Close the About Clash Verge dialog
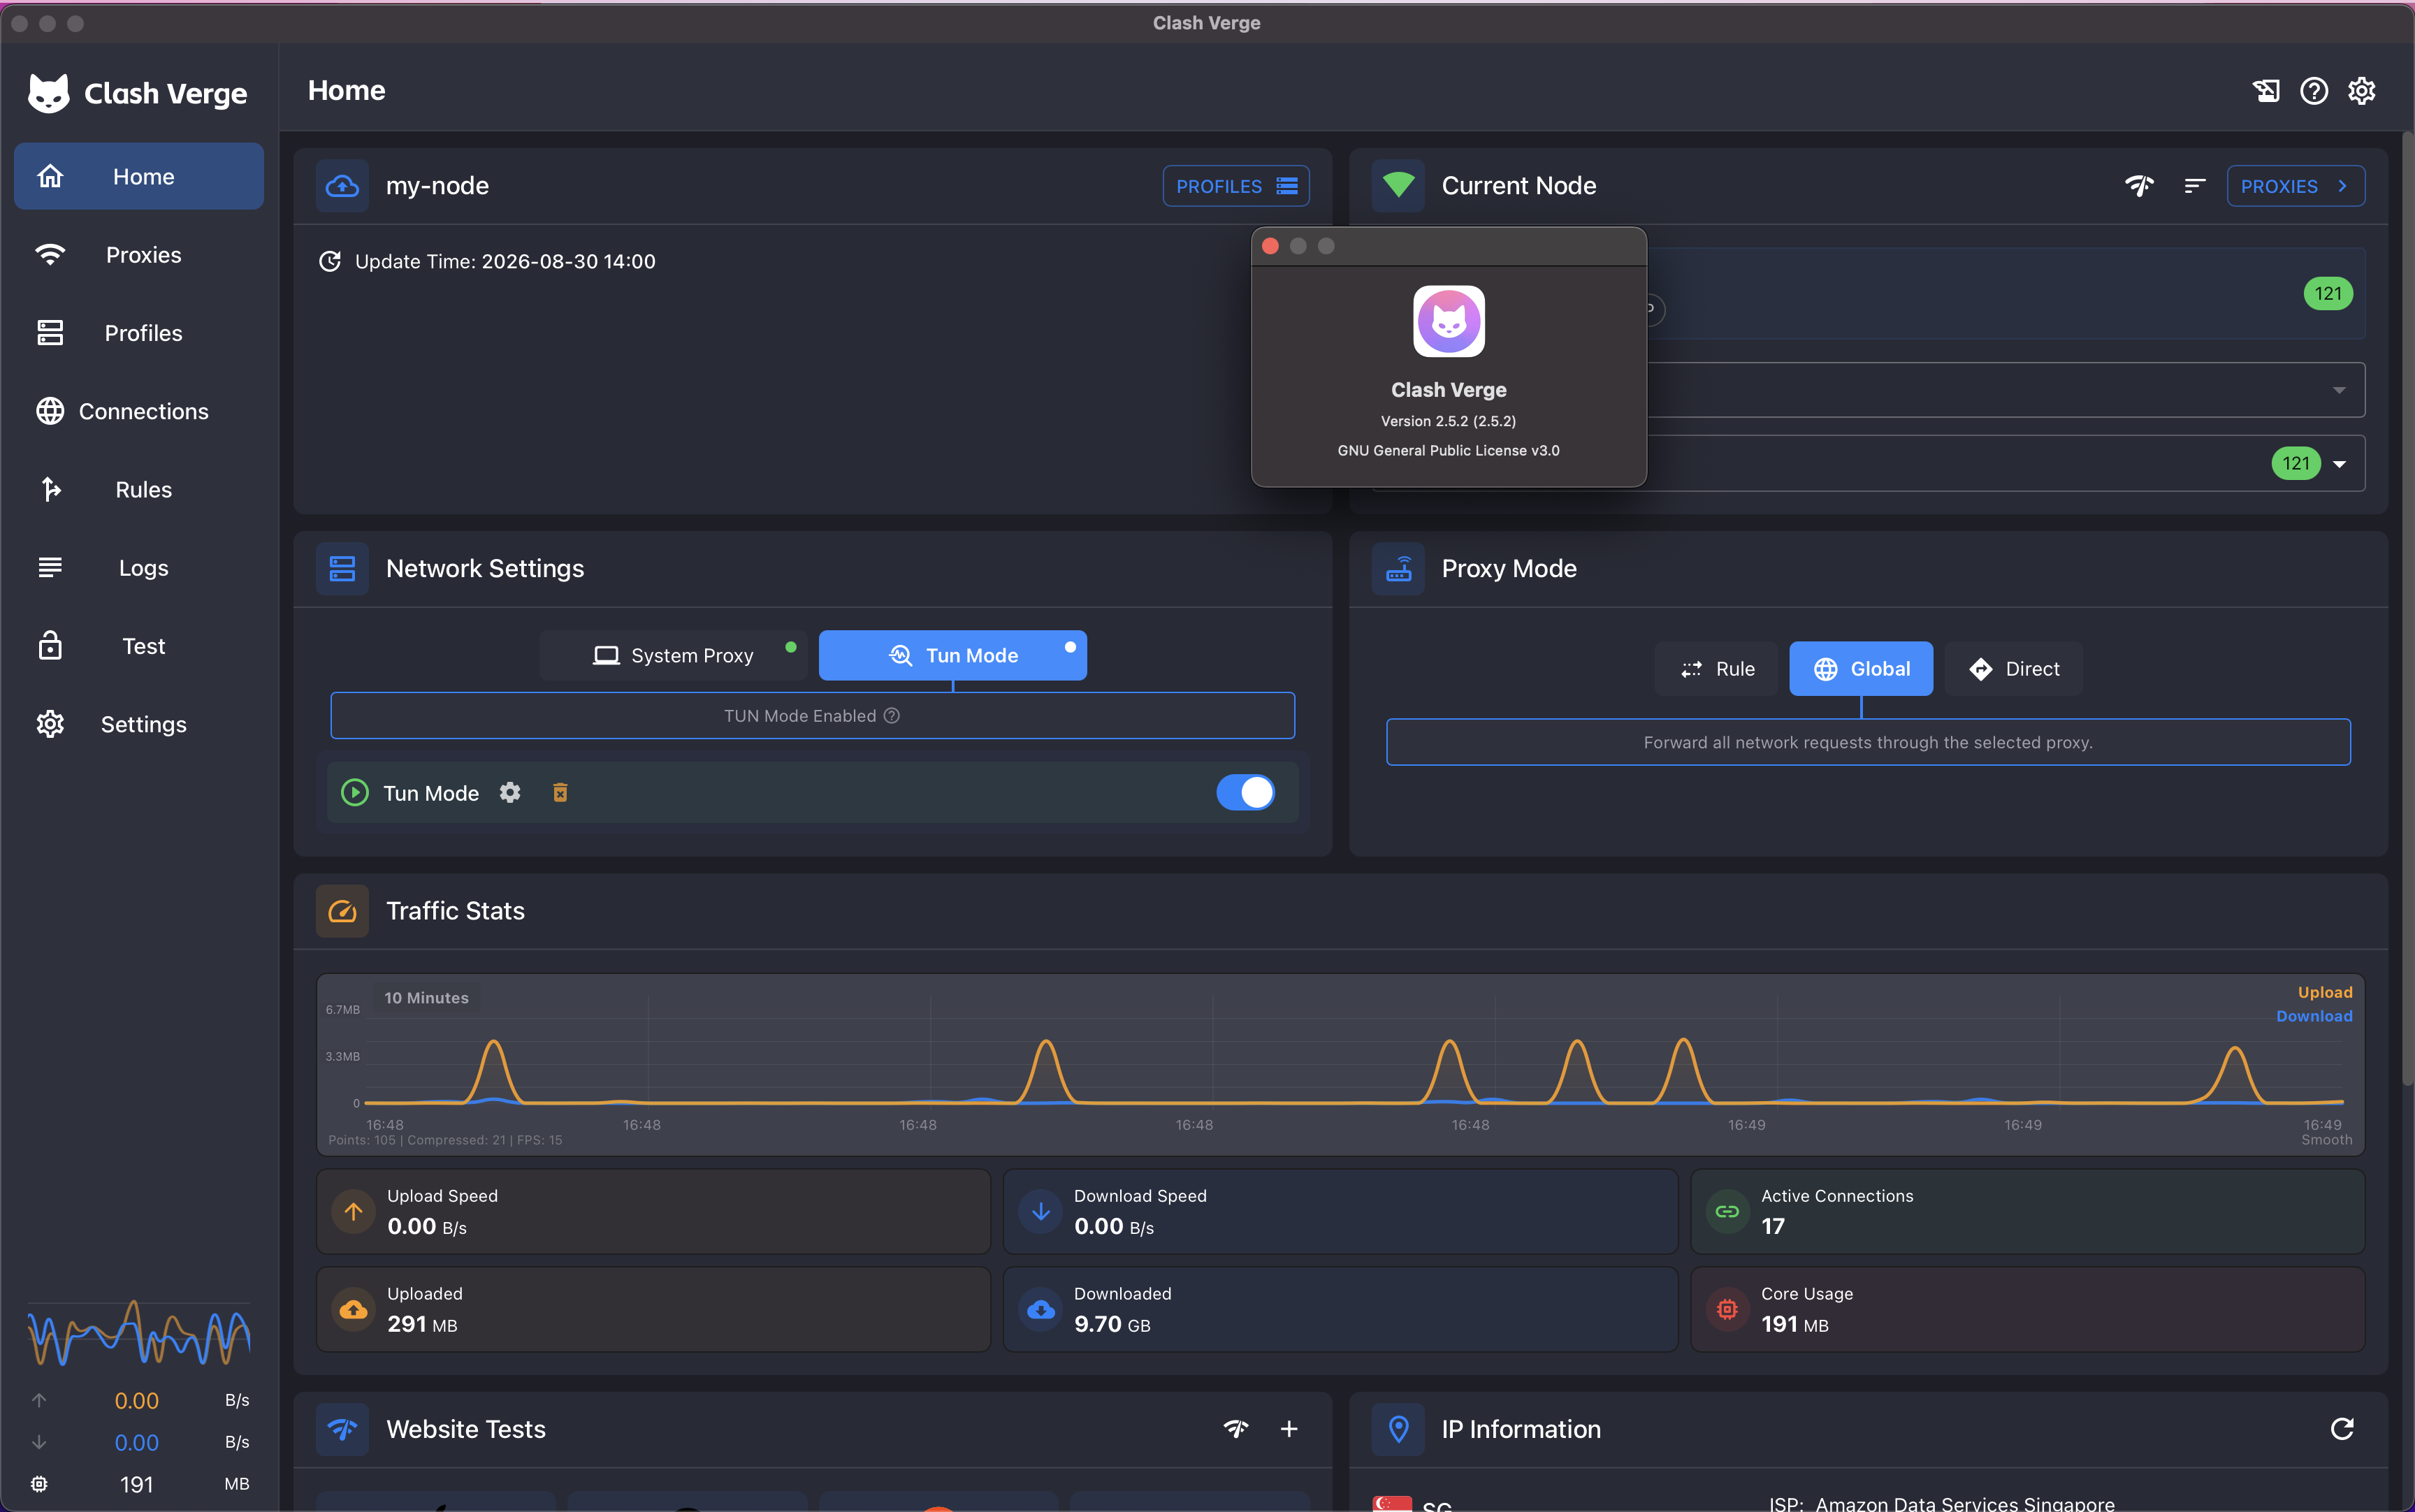This screenshot has height=1512, width=2415. (1270, 246)
